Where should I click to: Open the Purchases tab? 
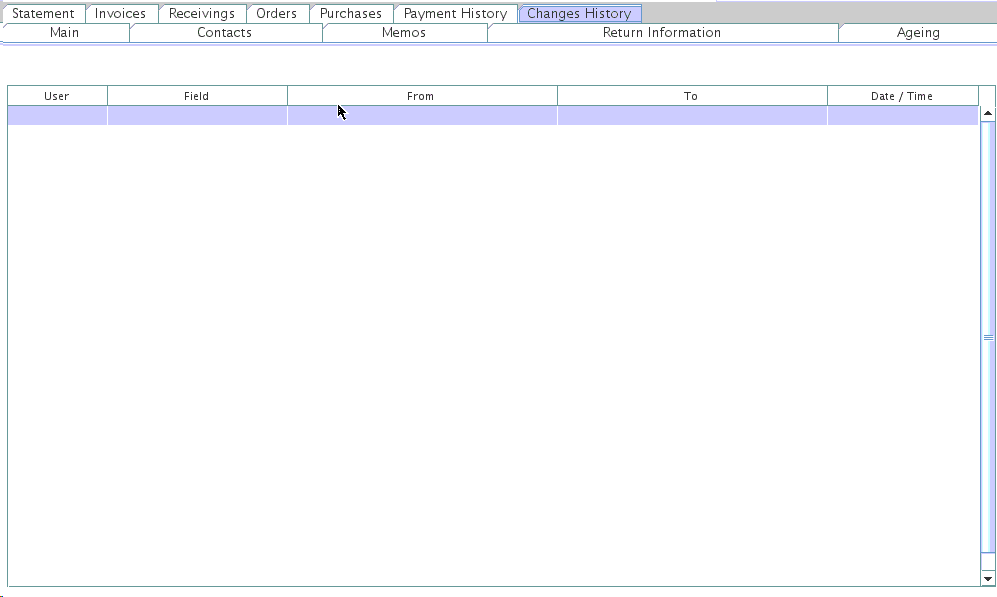click(350, 14)
